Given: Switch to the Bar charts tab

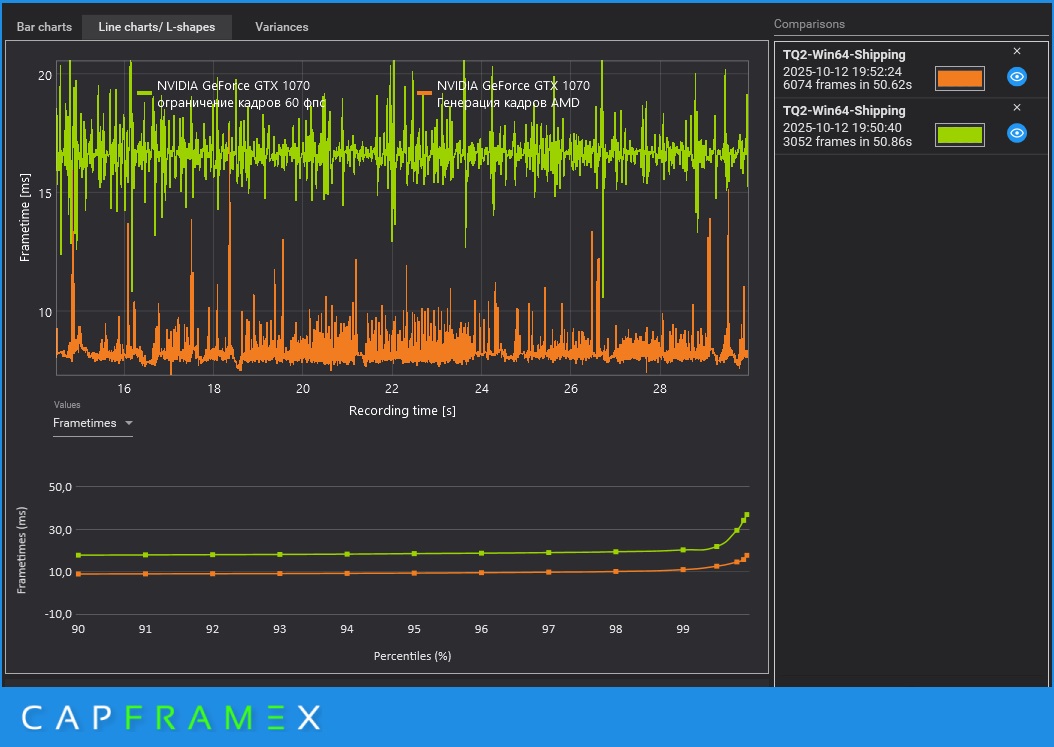Looking at the screenshot, I should click(x=44, y=27).
